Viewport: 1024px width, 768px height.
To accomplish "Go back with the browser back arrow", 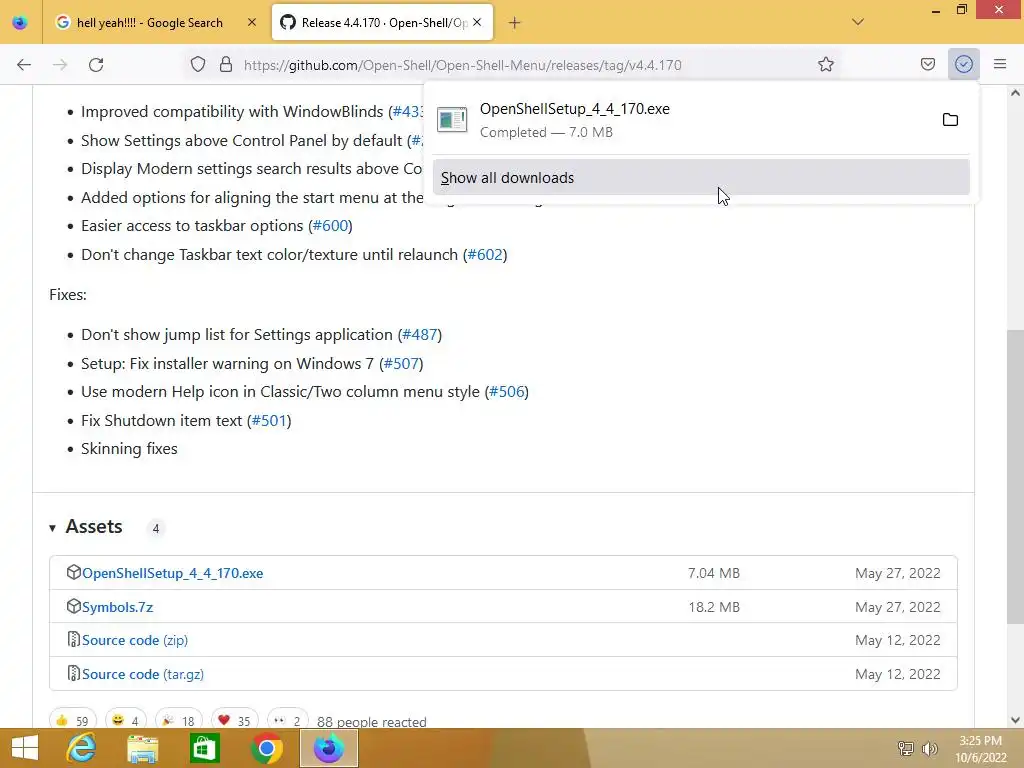I will (x=24, y=65).
